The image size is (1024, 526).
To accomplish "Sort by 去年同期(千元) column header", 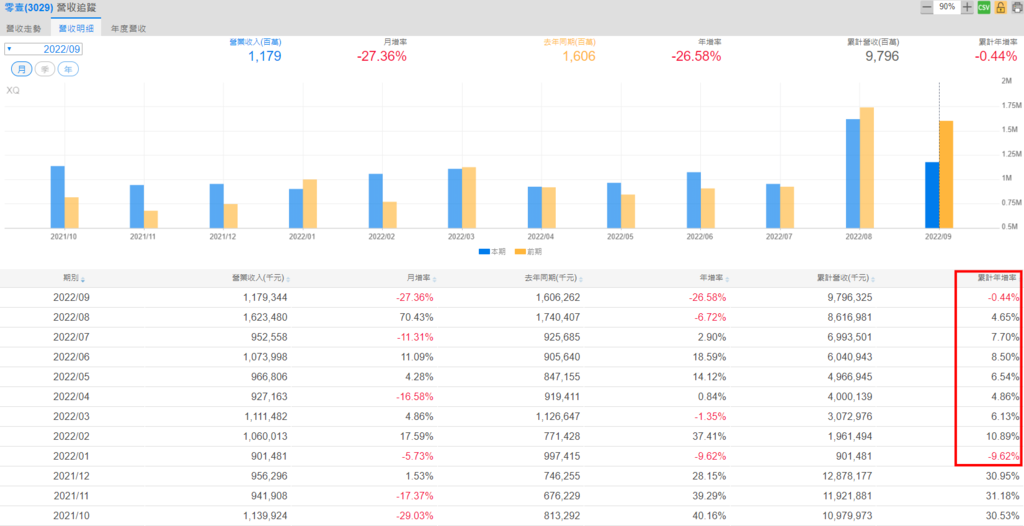I will tap(553, 278).
